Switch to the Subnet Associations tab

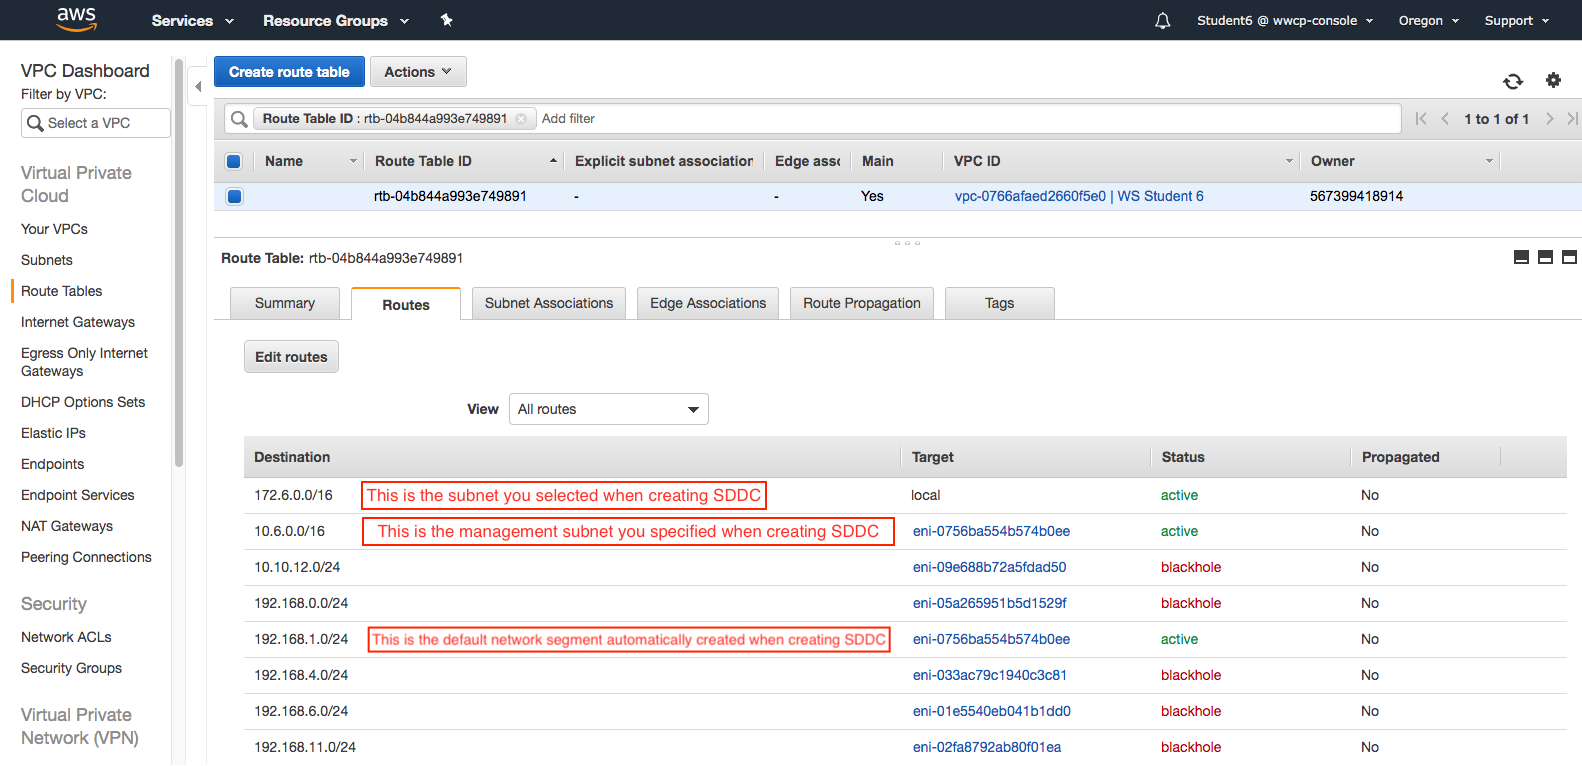548,303
